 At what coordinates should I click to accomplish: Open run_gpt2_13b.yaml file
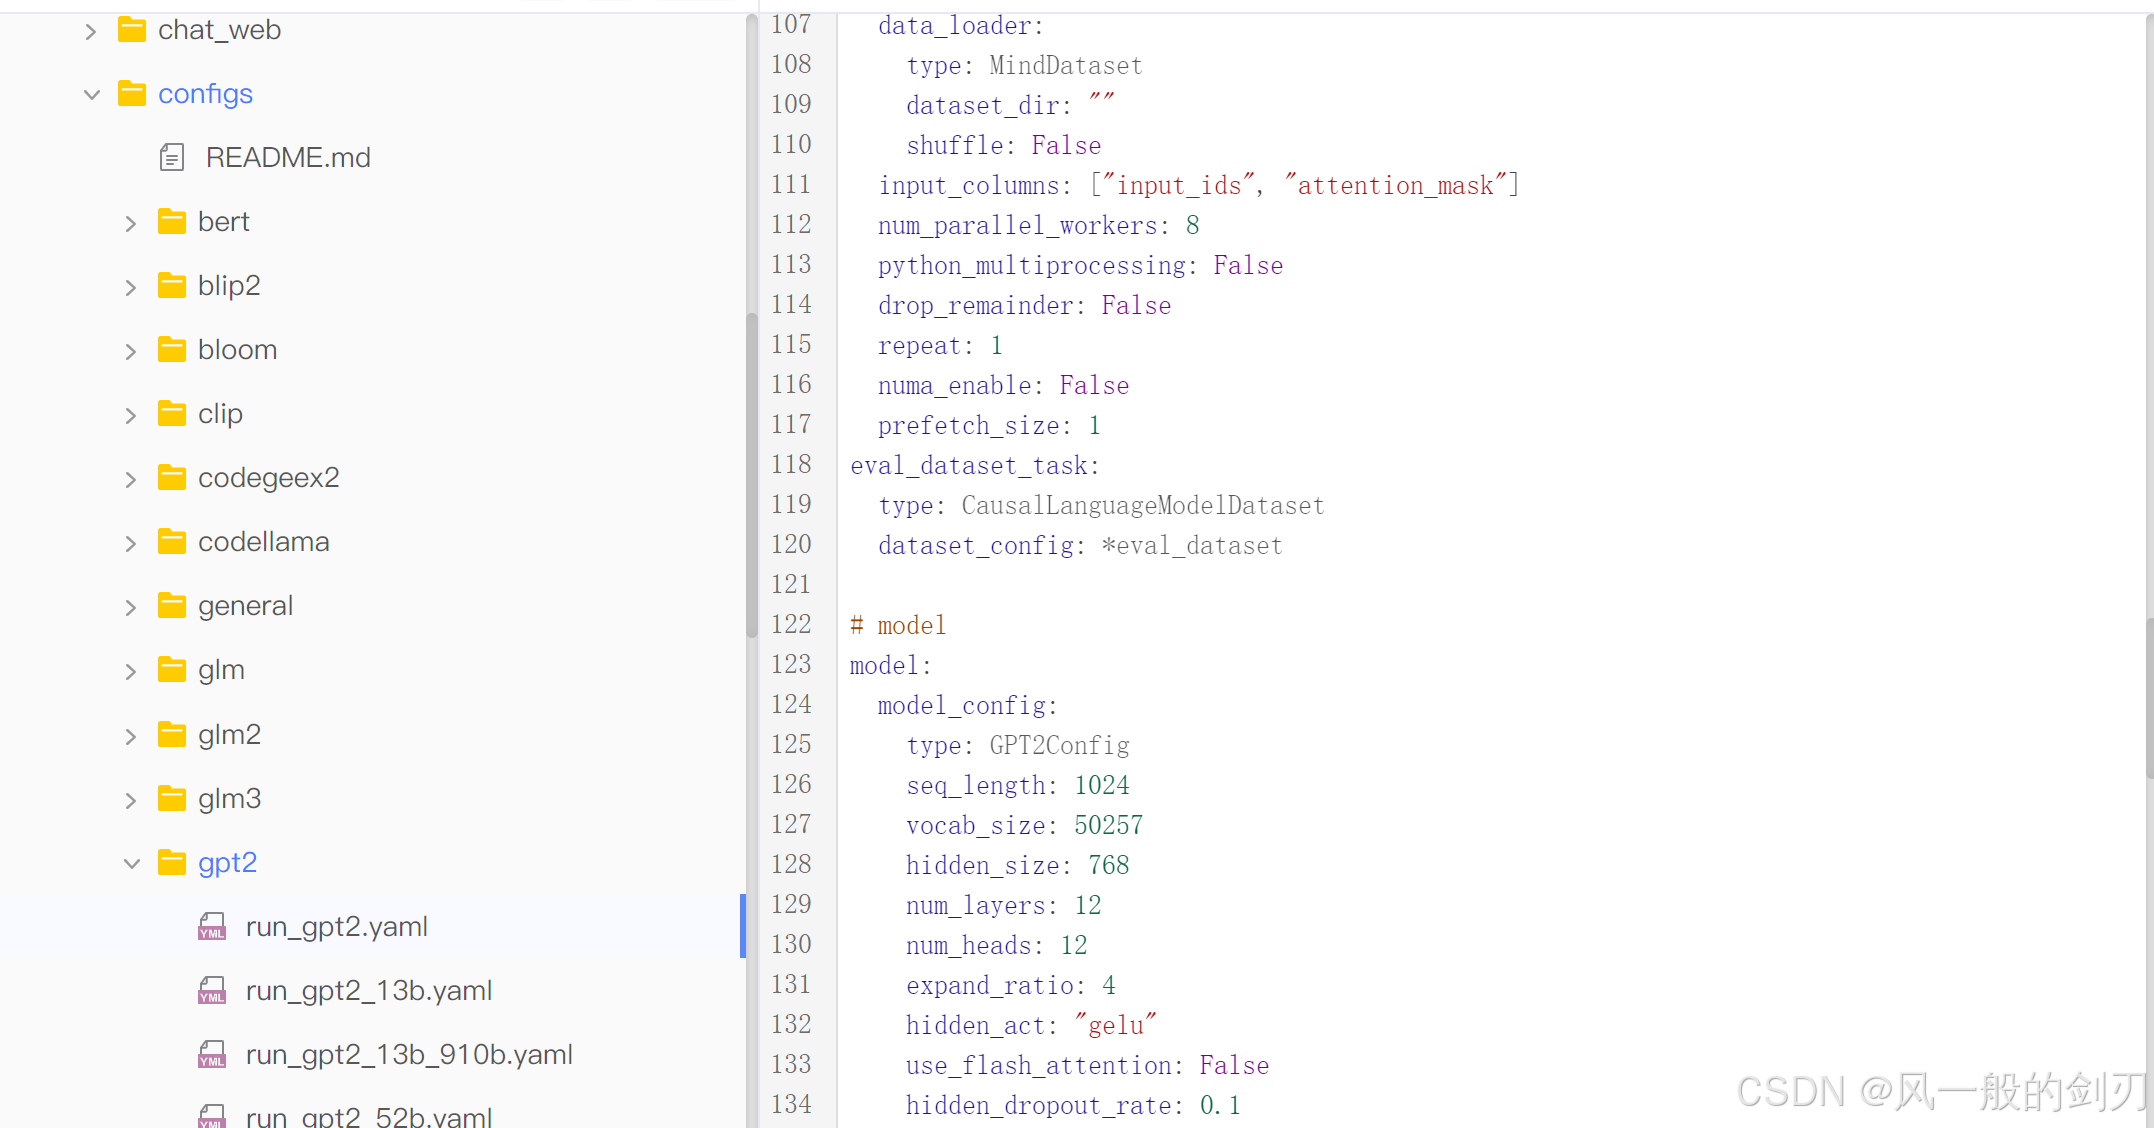(368, 991)
